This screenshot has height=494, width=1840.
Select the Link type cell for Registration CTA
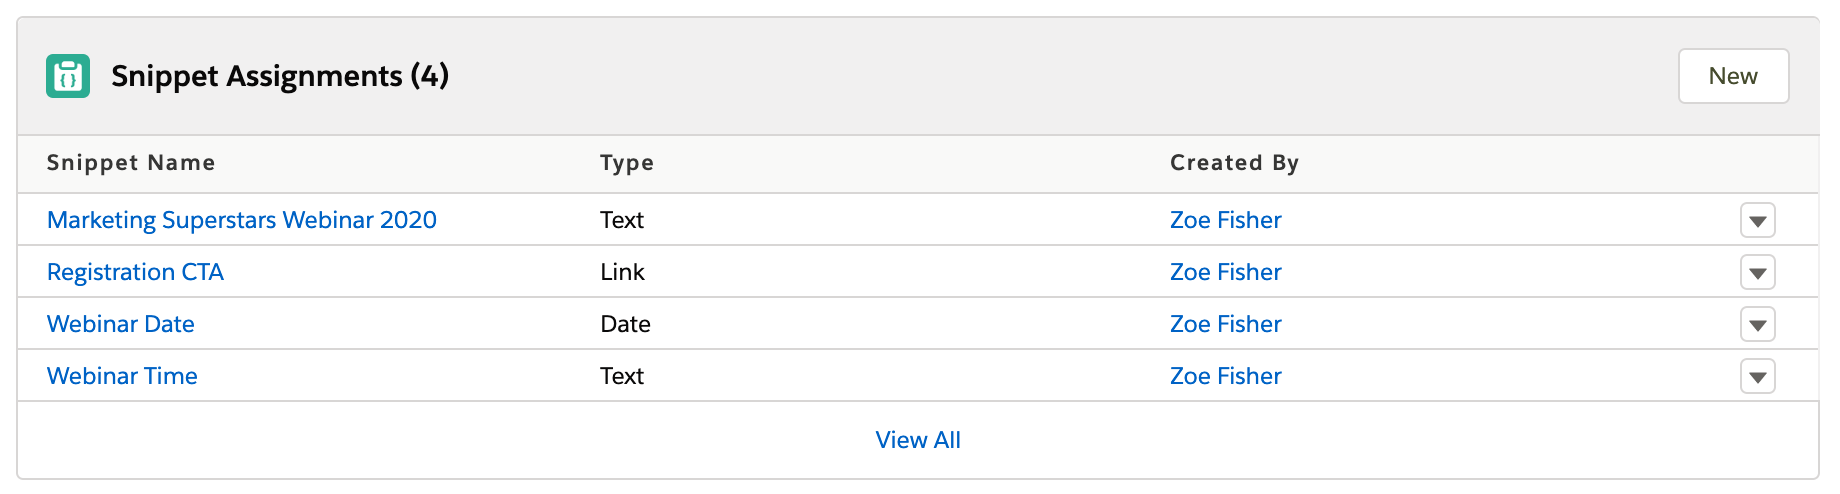[622, 272]
